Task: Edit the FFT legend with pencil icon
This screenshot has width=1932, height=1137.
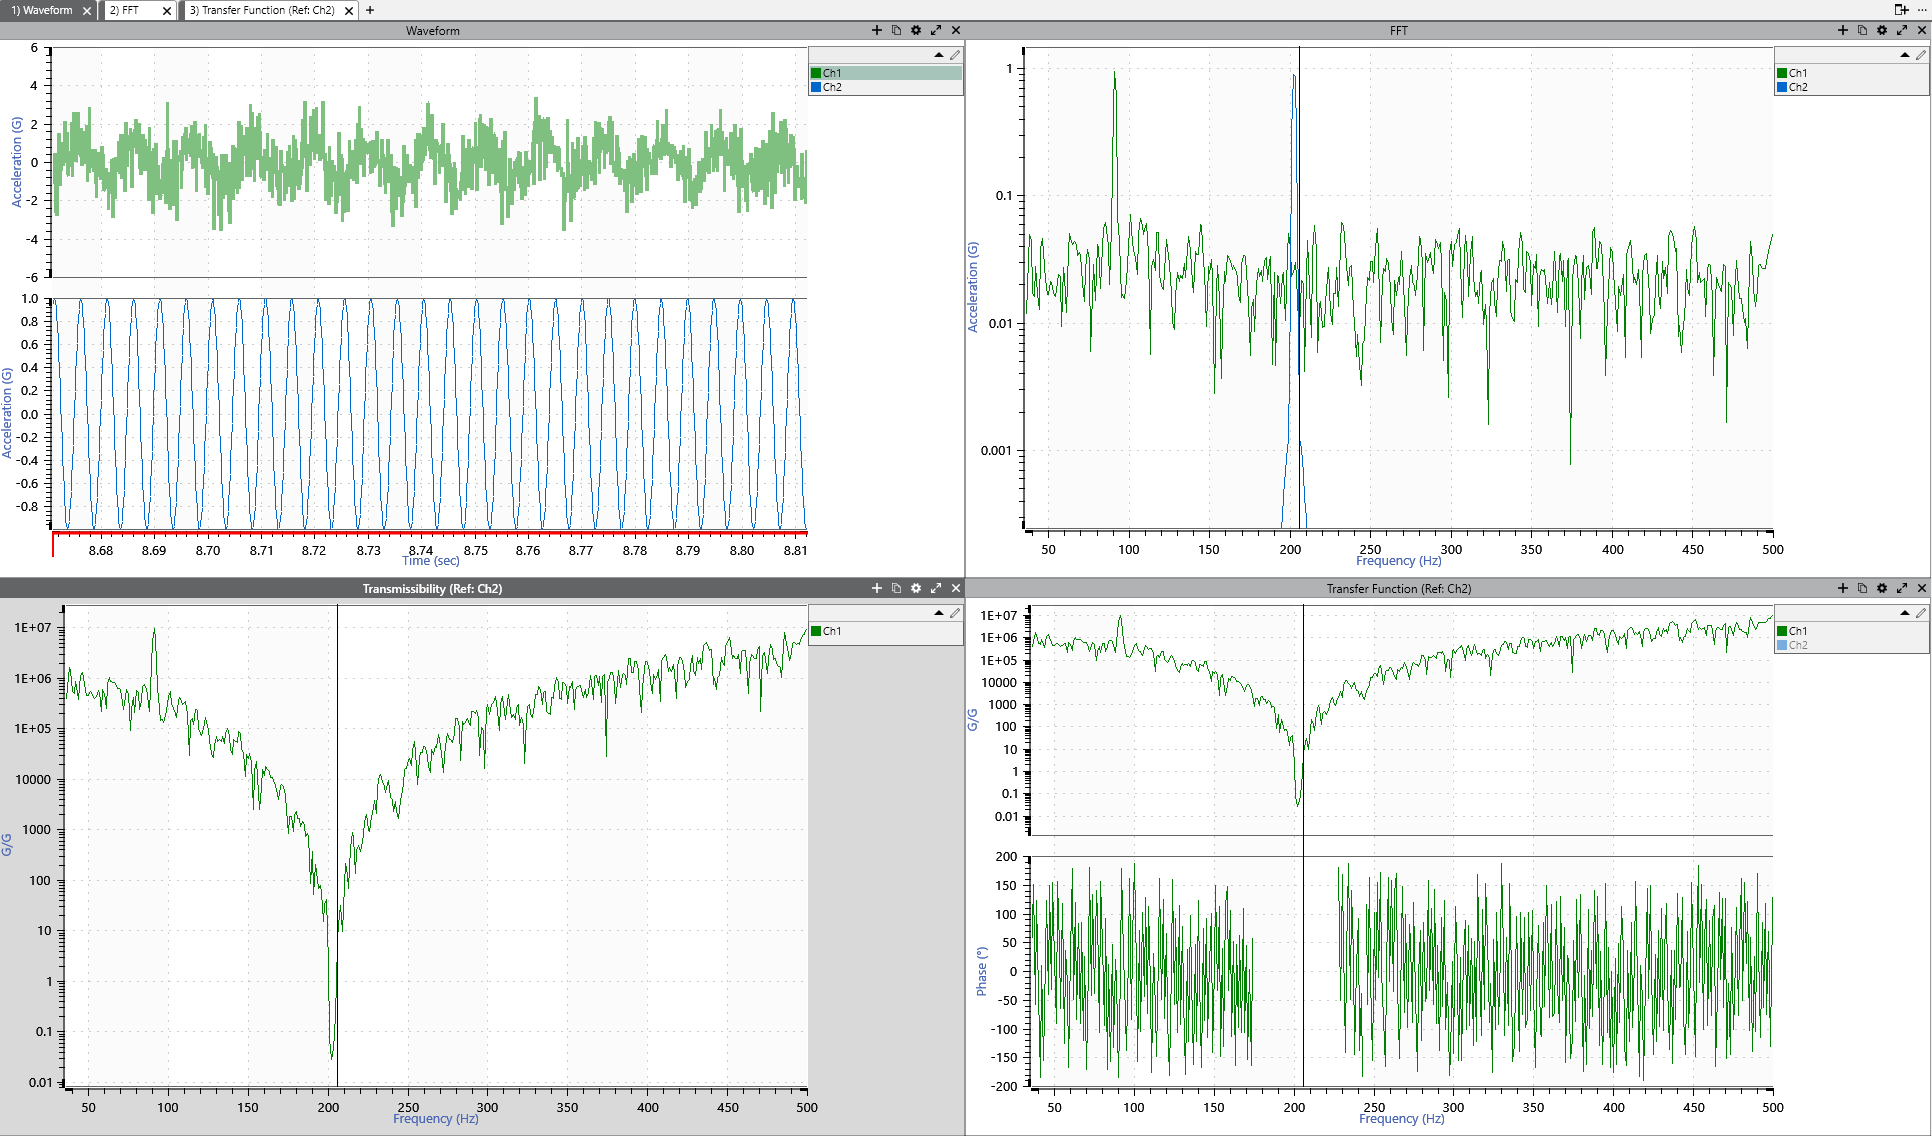Action: click(x=1921, y=55)
